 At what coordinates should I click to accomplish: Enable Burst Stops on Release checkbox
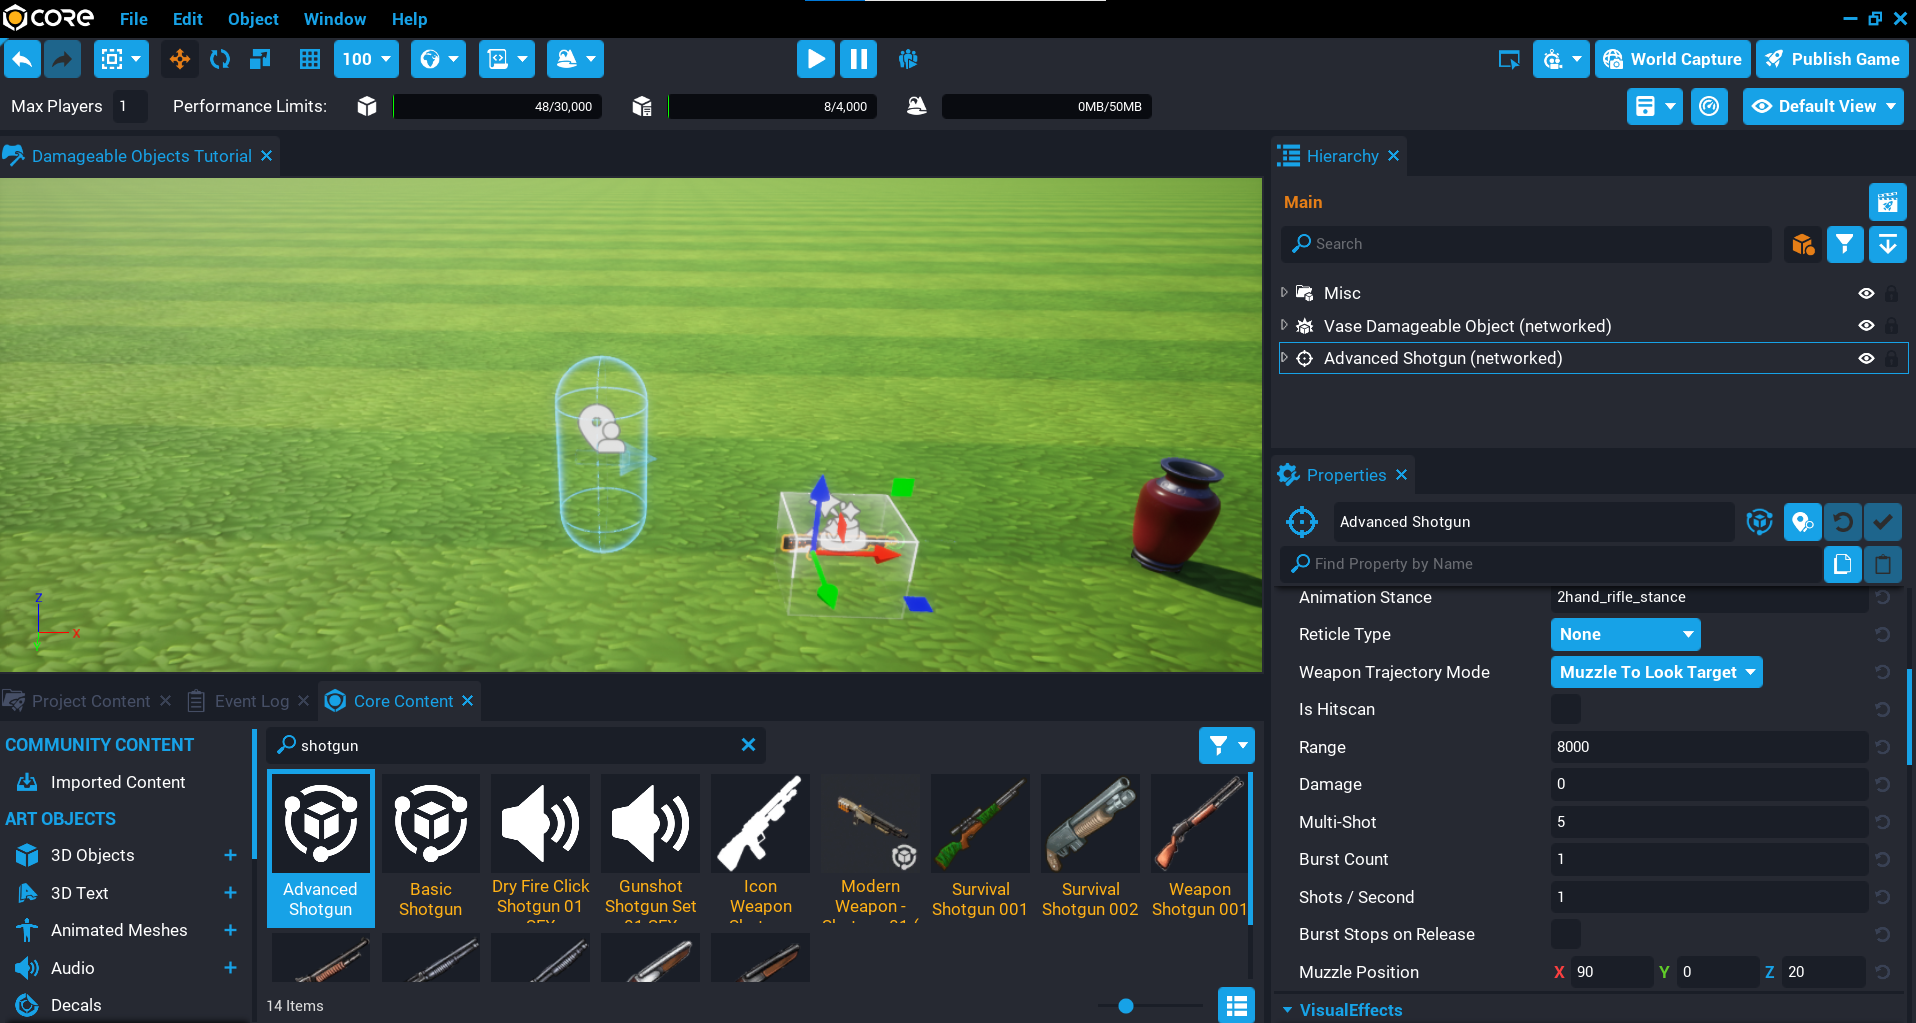pyautogui.click(x=1565, y=934)
